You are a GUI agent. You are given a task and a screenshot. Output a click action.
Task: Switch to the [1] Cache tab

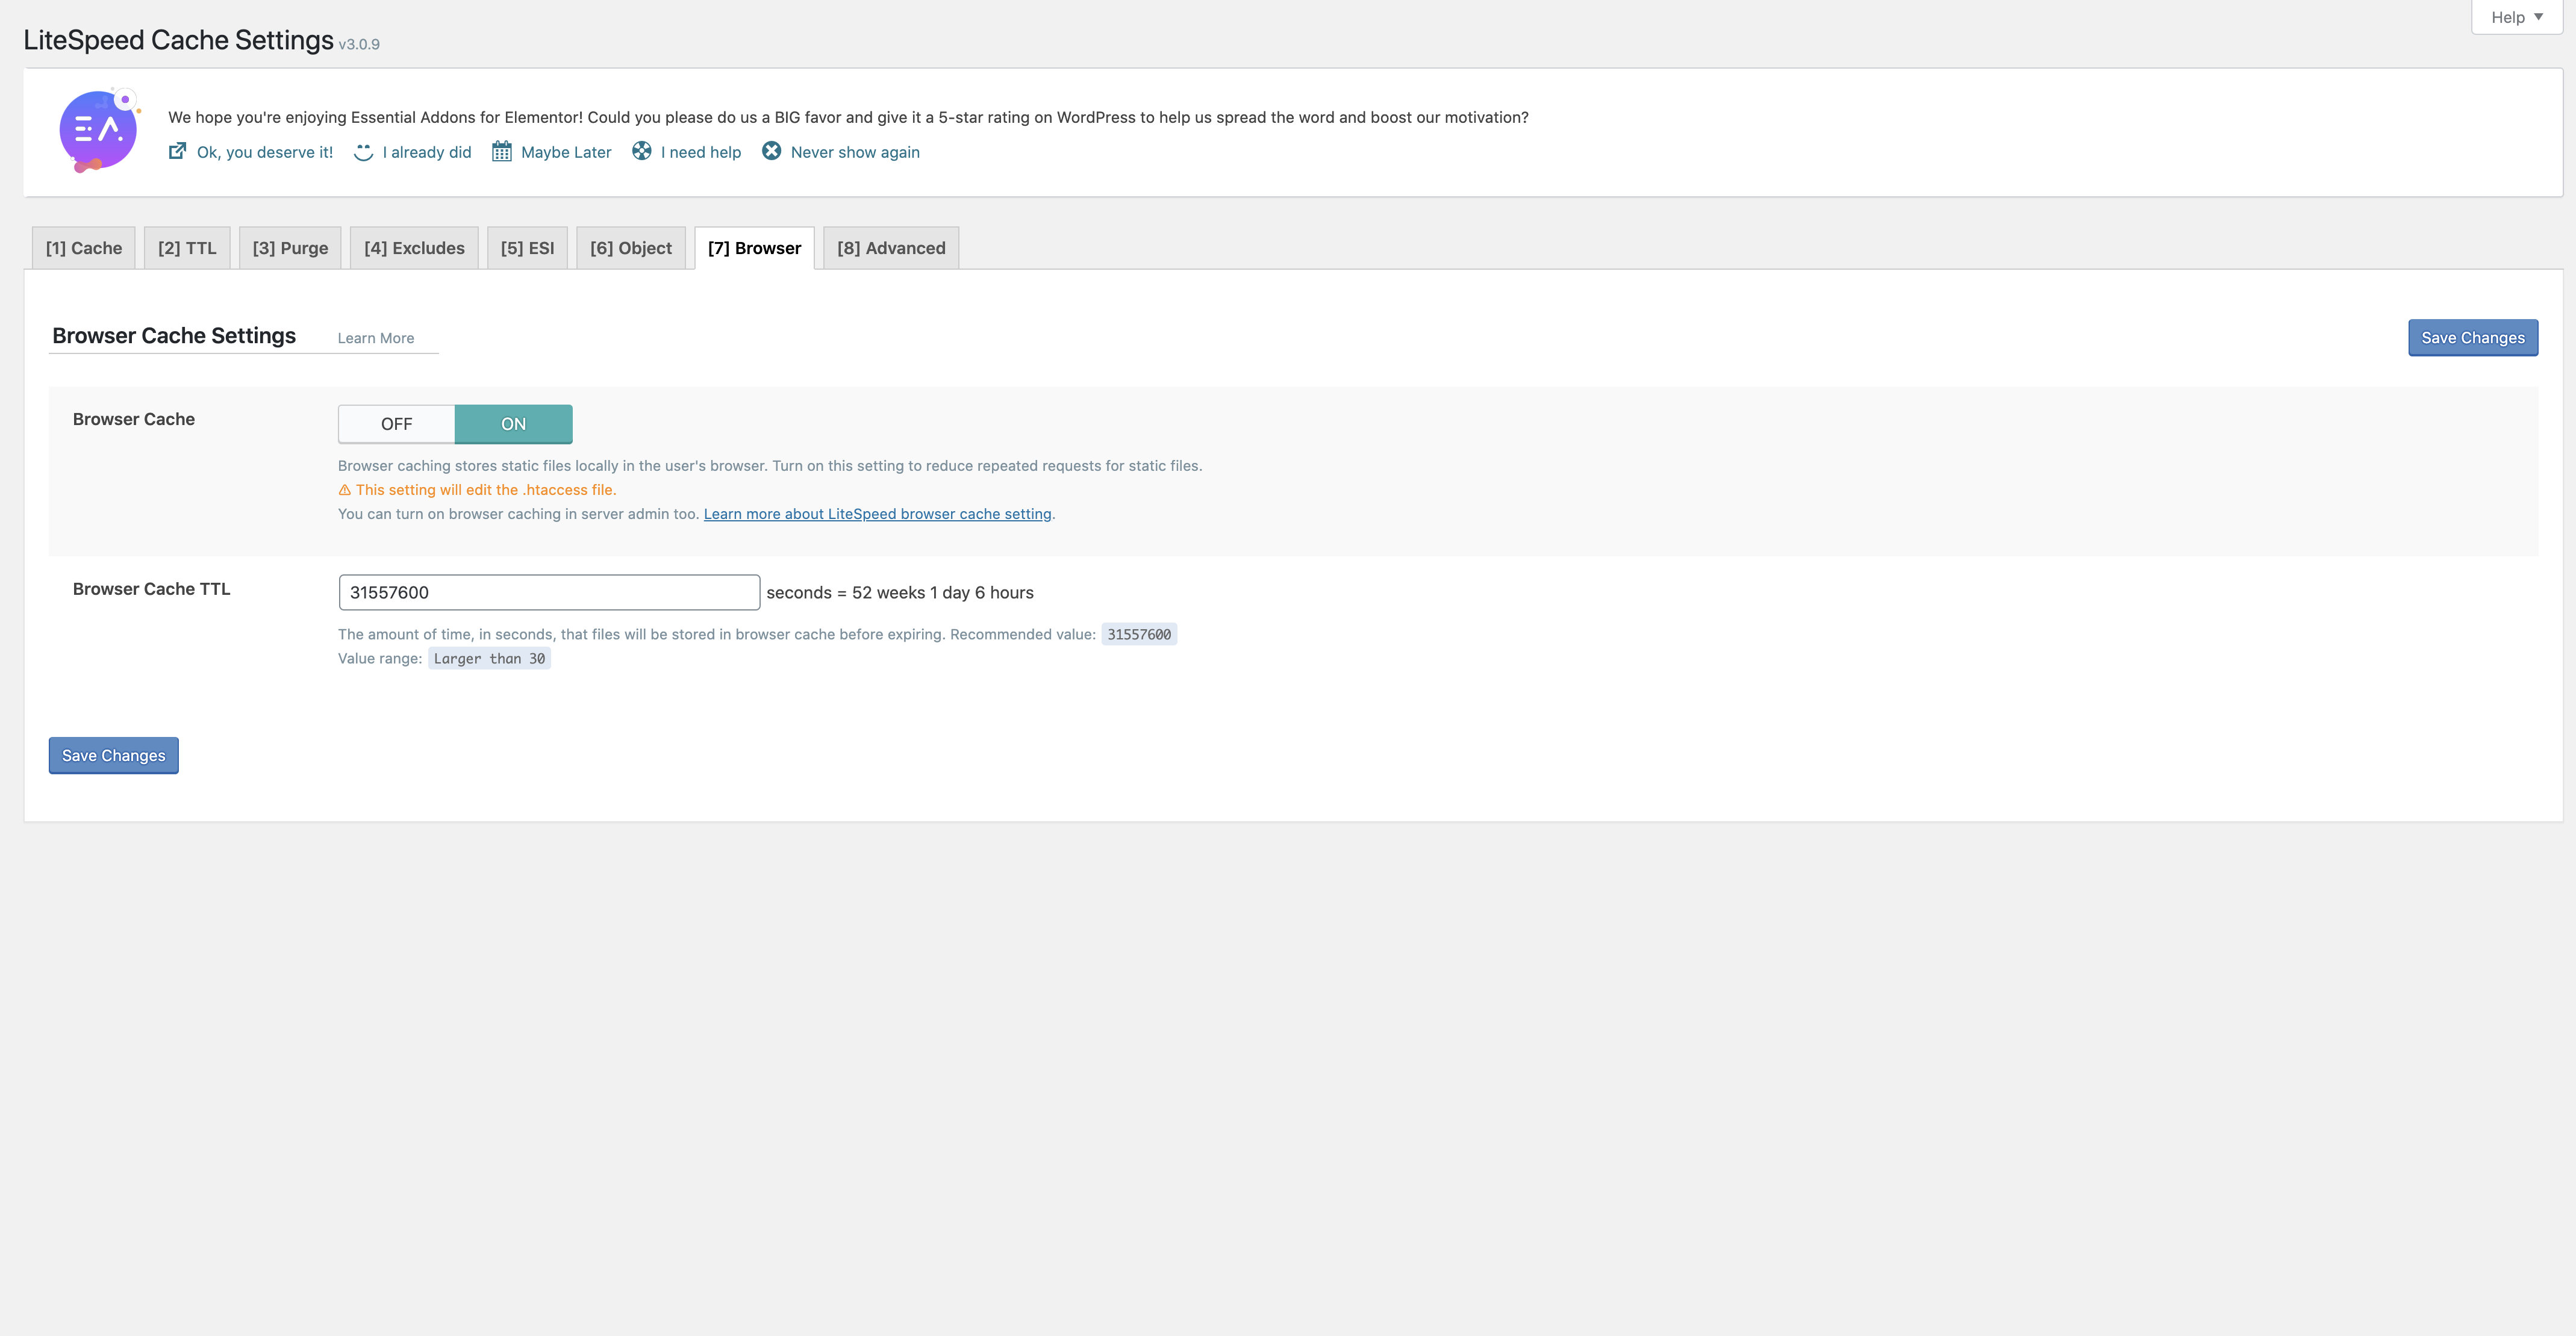tap(84, 248)
